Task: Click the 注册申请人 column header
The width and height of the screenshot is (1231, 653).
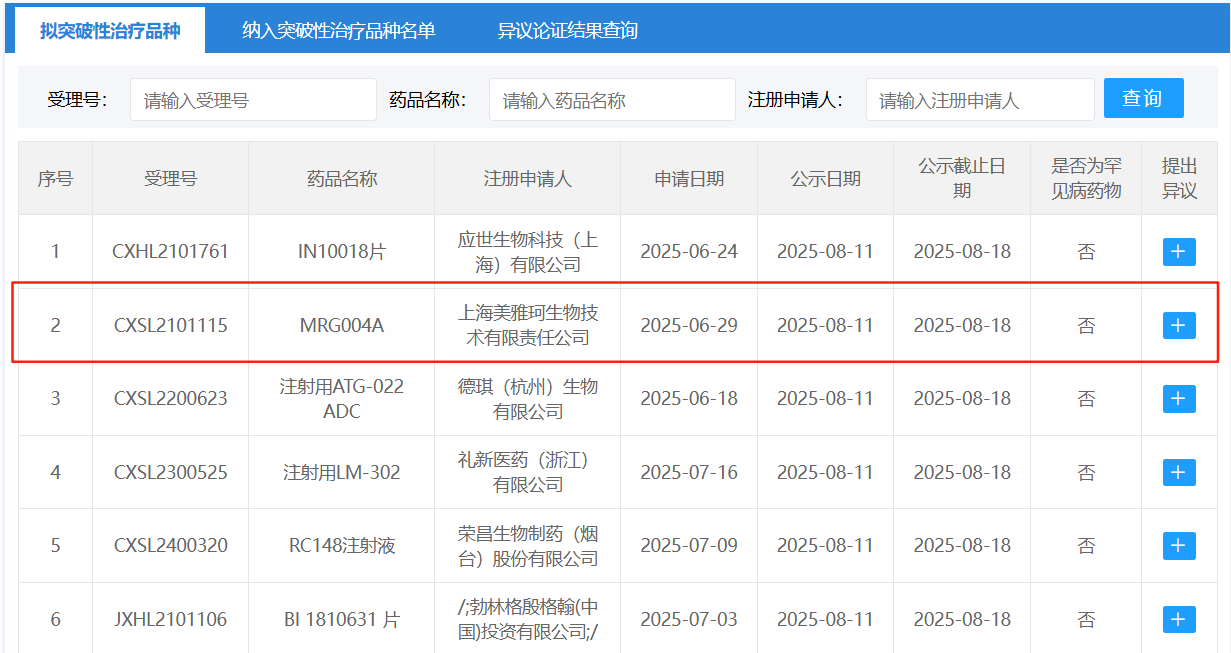Action: [x=528, y=179]
